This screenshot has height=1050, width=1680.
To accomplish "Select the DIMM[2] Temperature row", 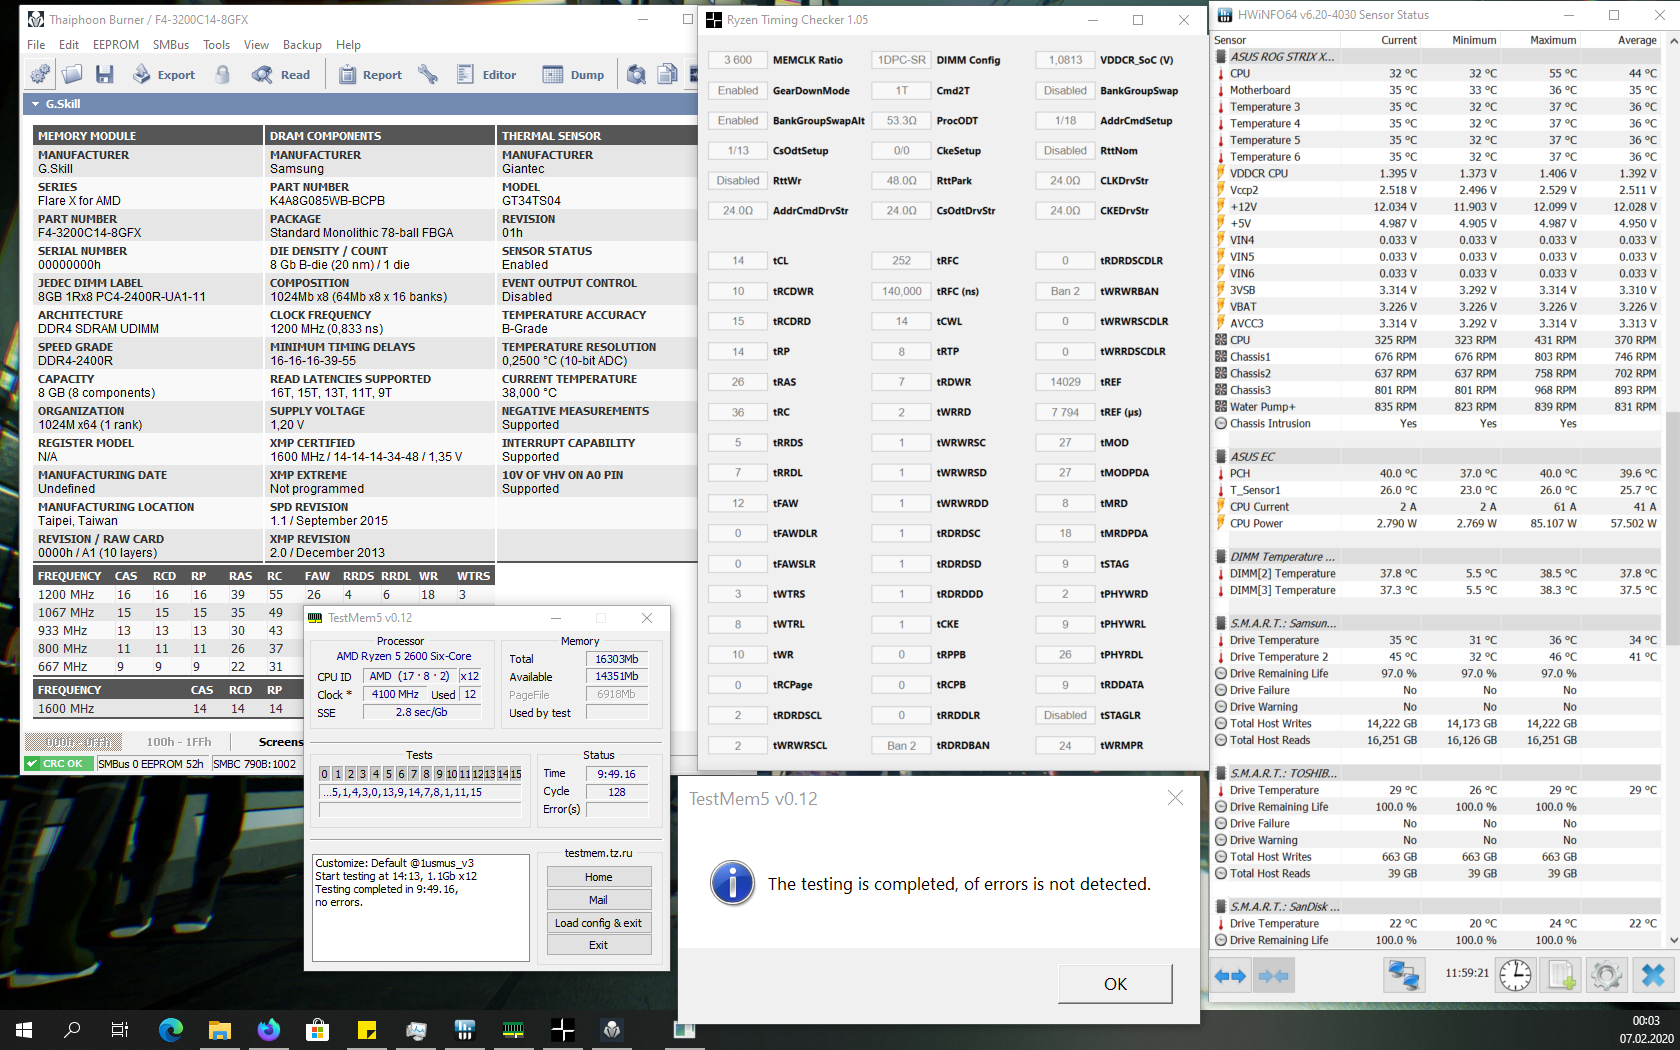I will click(1436, 574).
